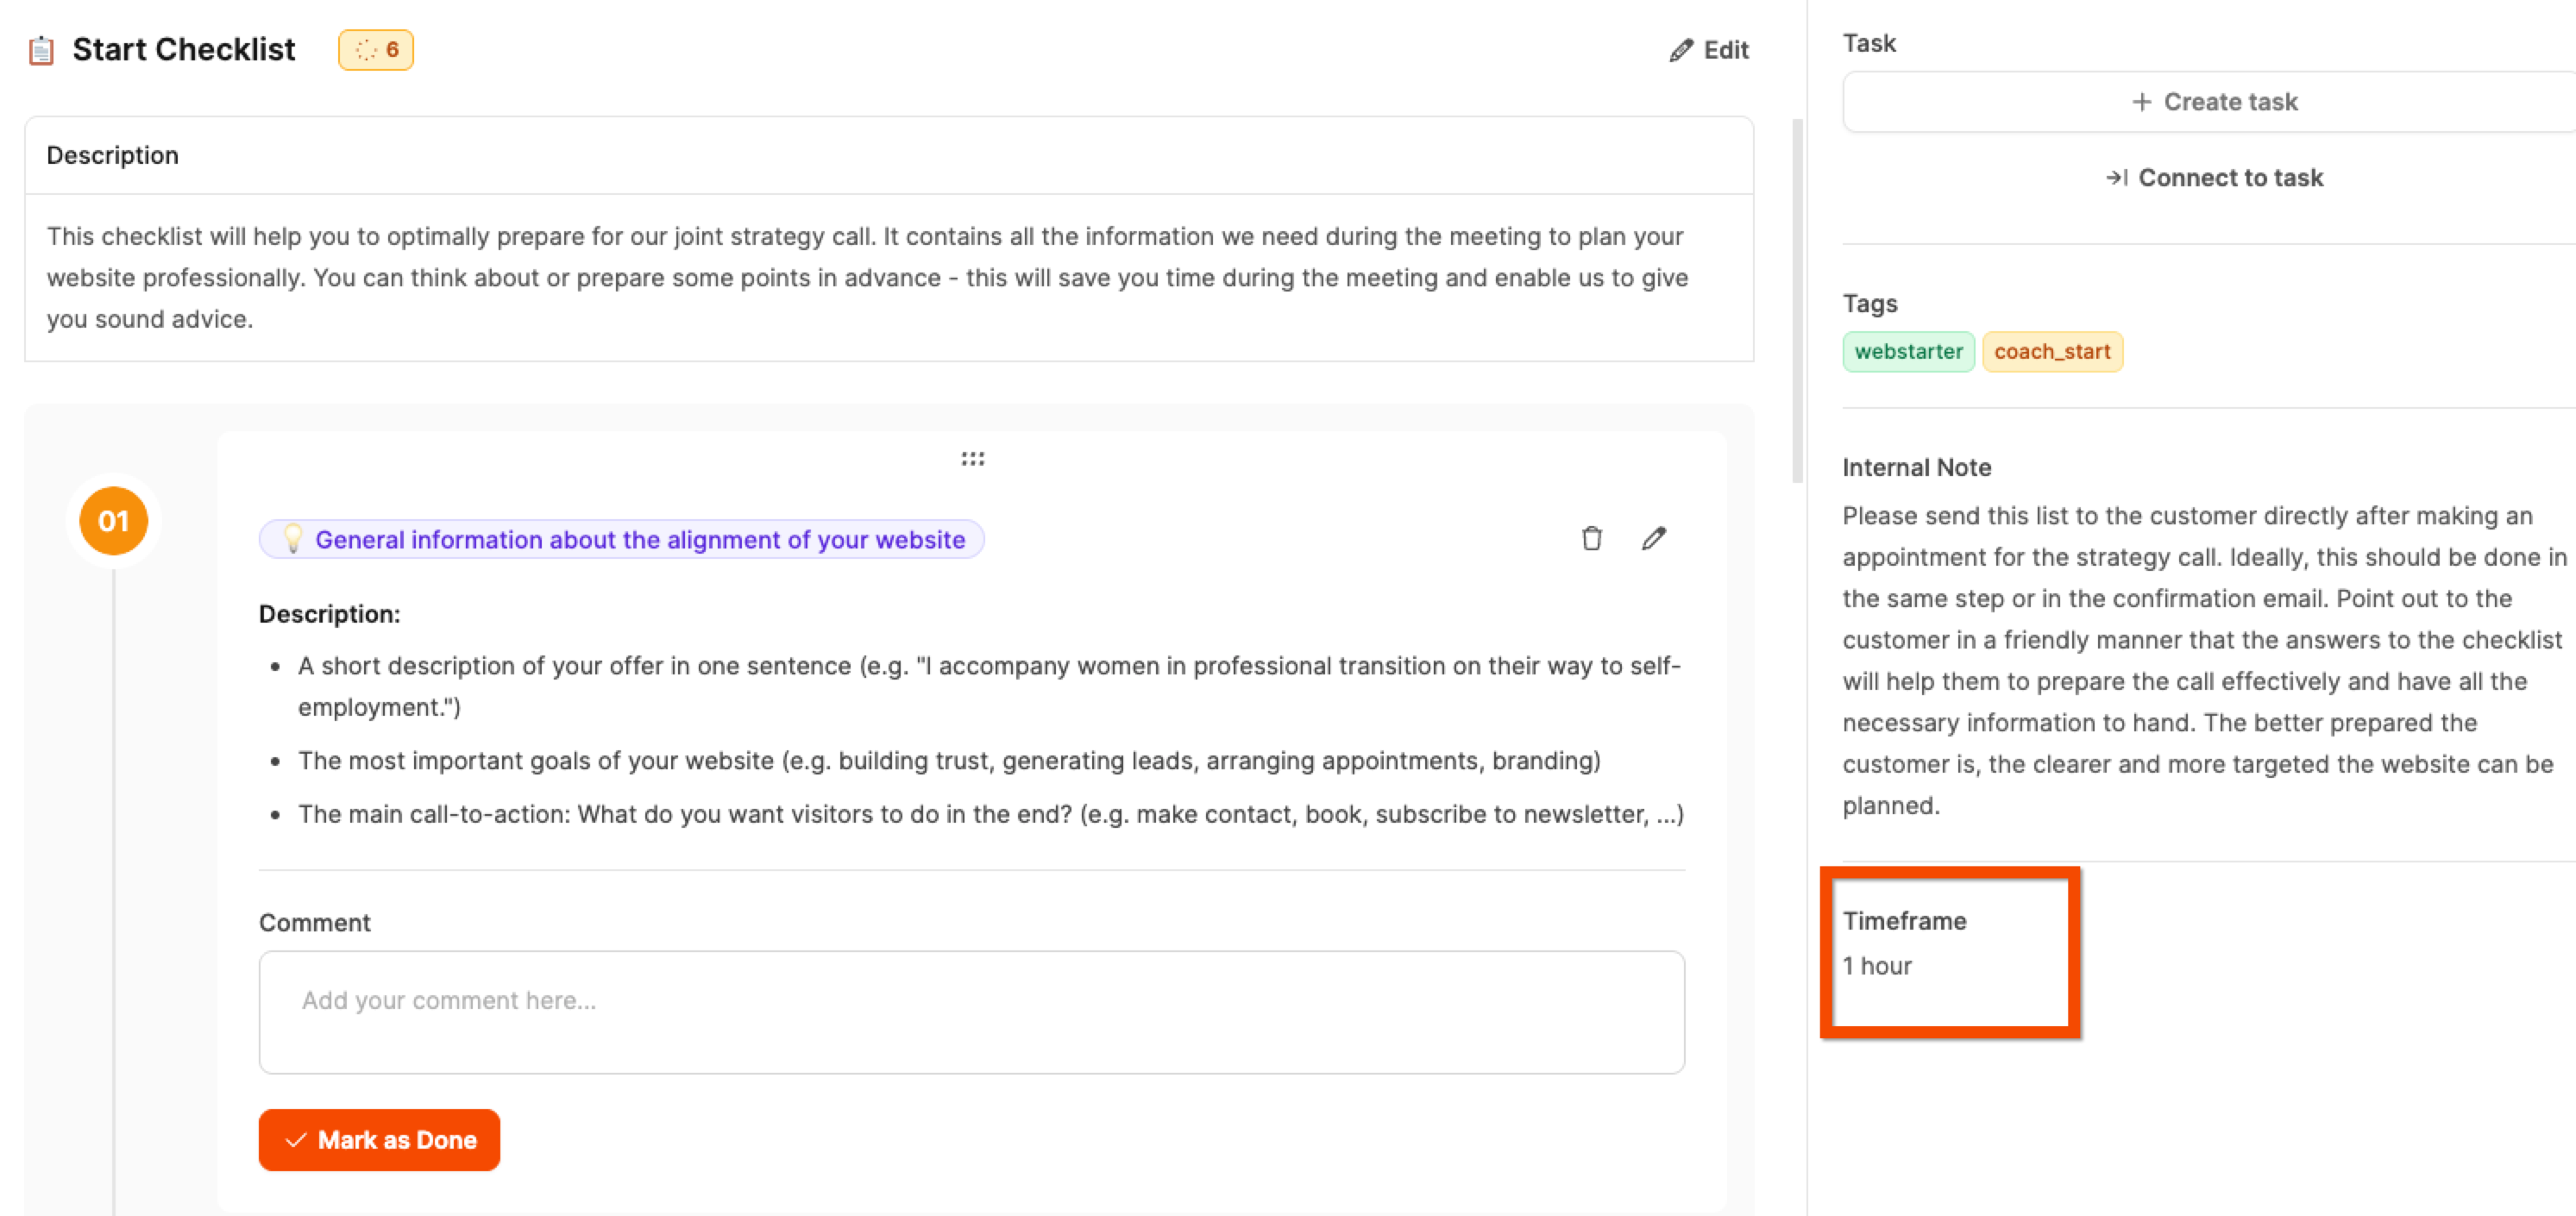Viewport: 2576px width, 1216px height.
Task: Click the Description section header
Action: click(113, 155)
